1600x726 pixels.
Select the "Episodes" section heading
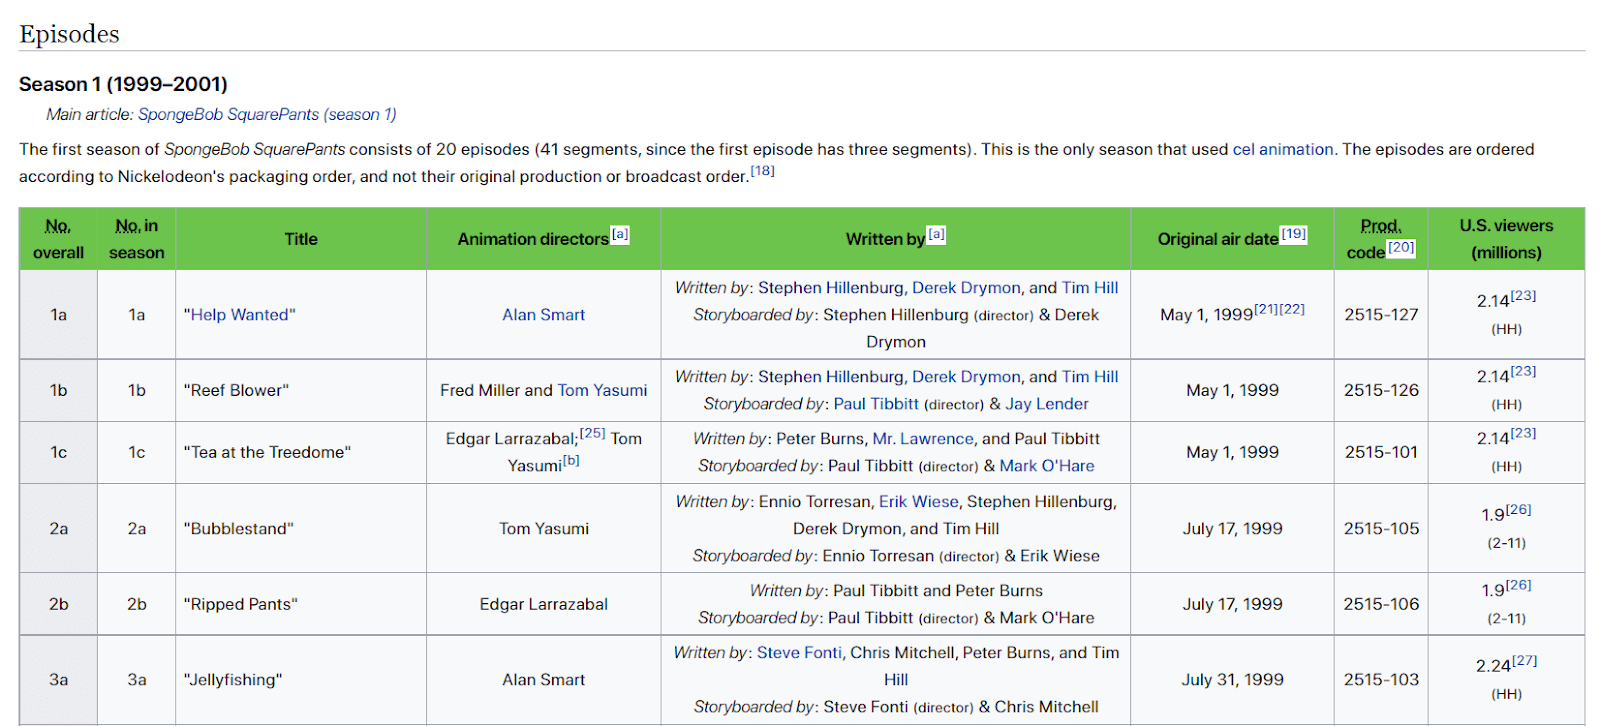(x=69, y=34)
